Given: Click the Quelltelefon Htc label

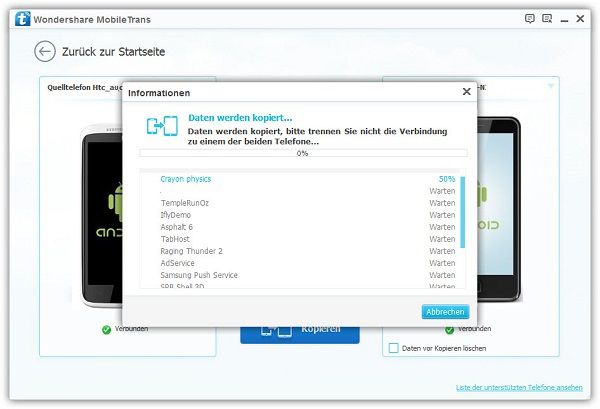Looking at the screenshot, I should (x=85, y=88).
